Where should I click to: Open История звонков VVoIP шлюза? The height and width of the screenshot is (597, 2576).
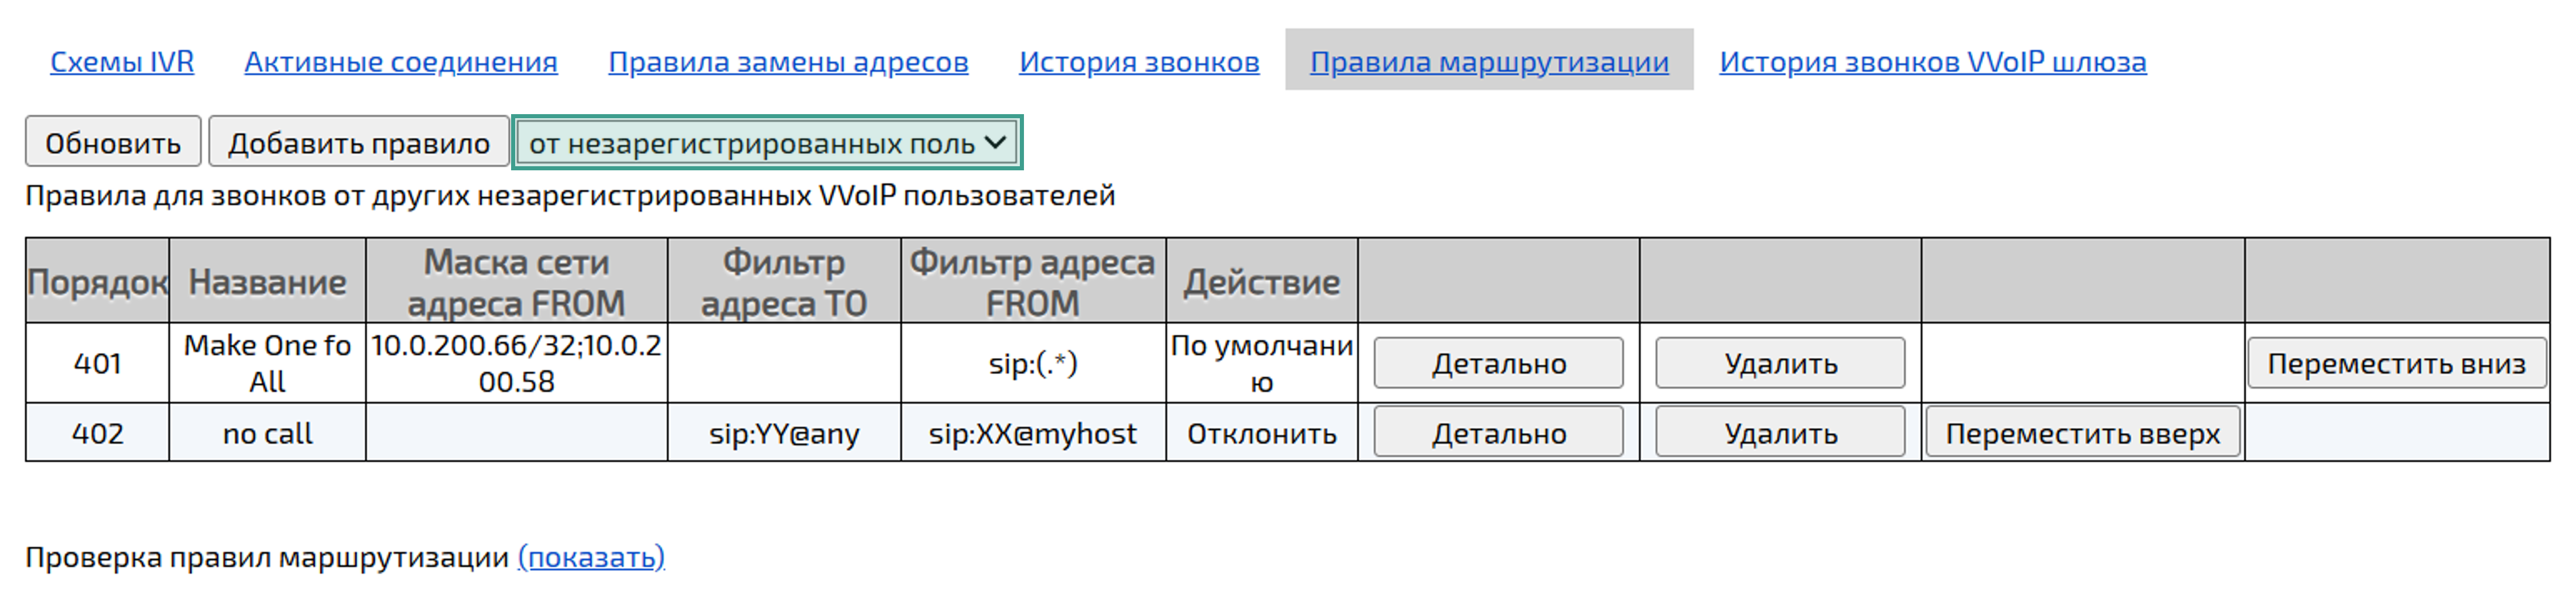tap(1930, 62)
